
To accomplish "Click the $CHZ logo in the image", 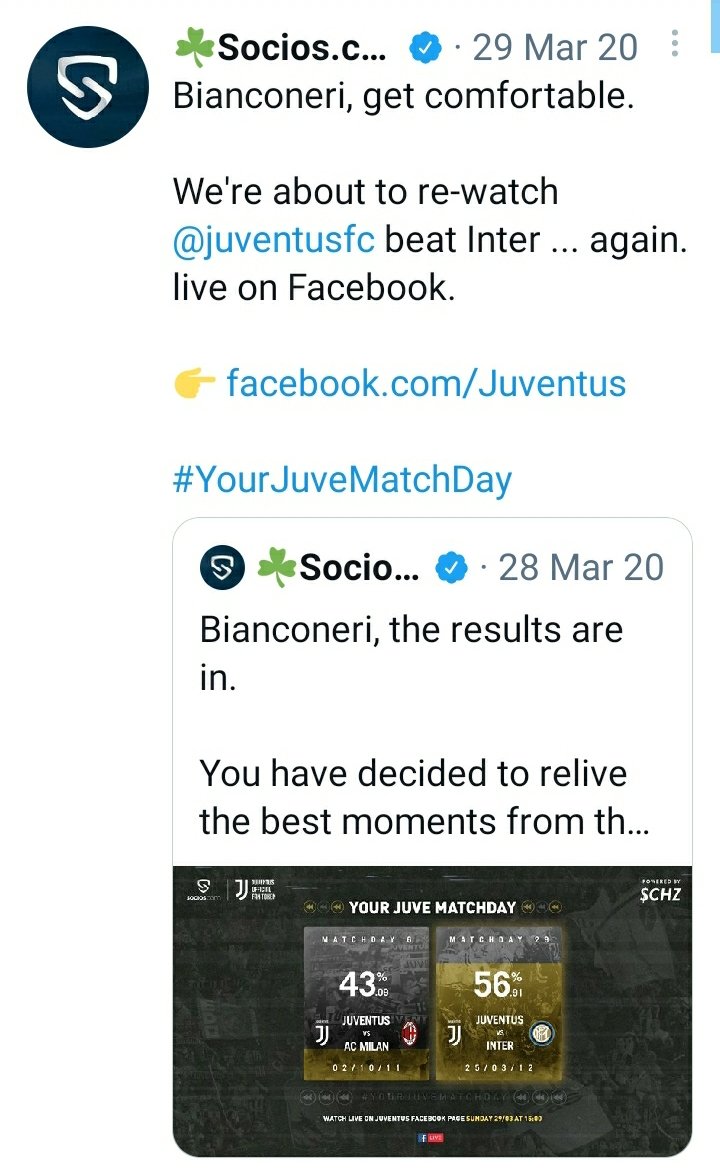I will pyautogui.click(x=660, y=892).
